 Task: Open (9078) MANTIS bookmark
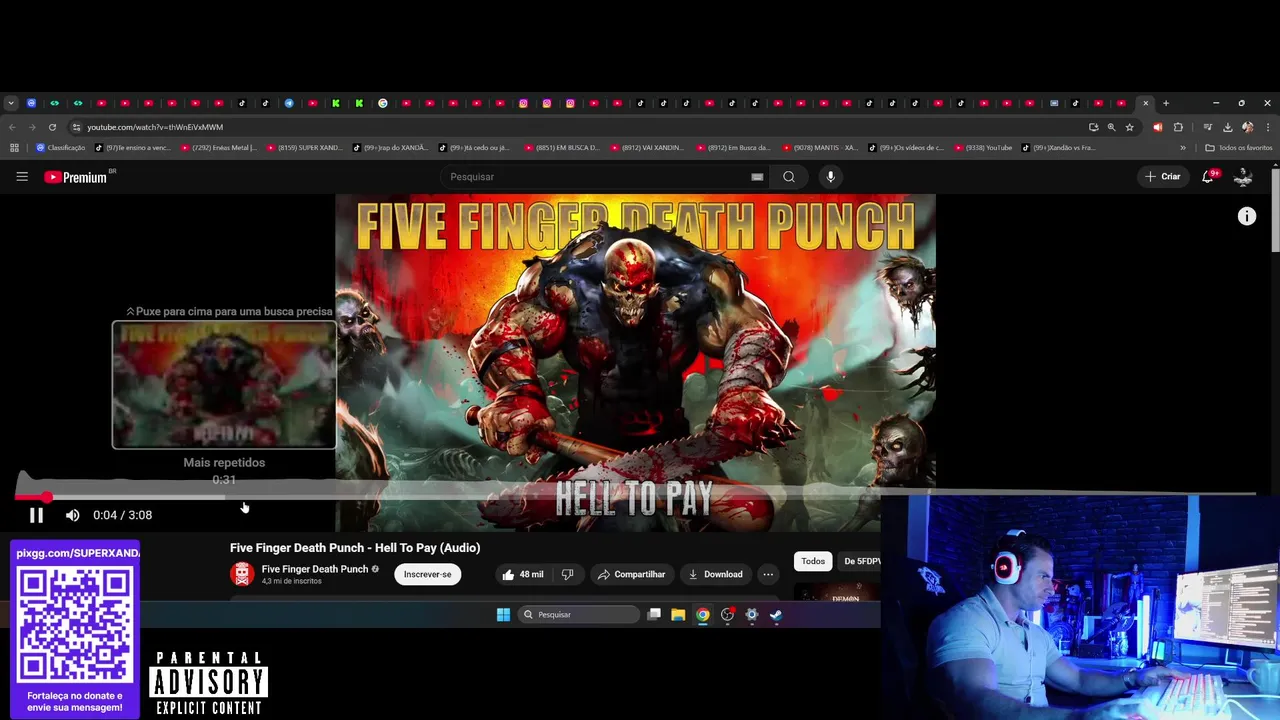[x=820, y=148]
